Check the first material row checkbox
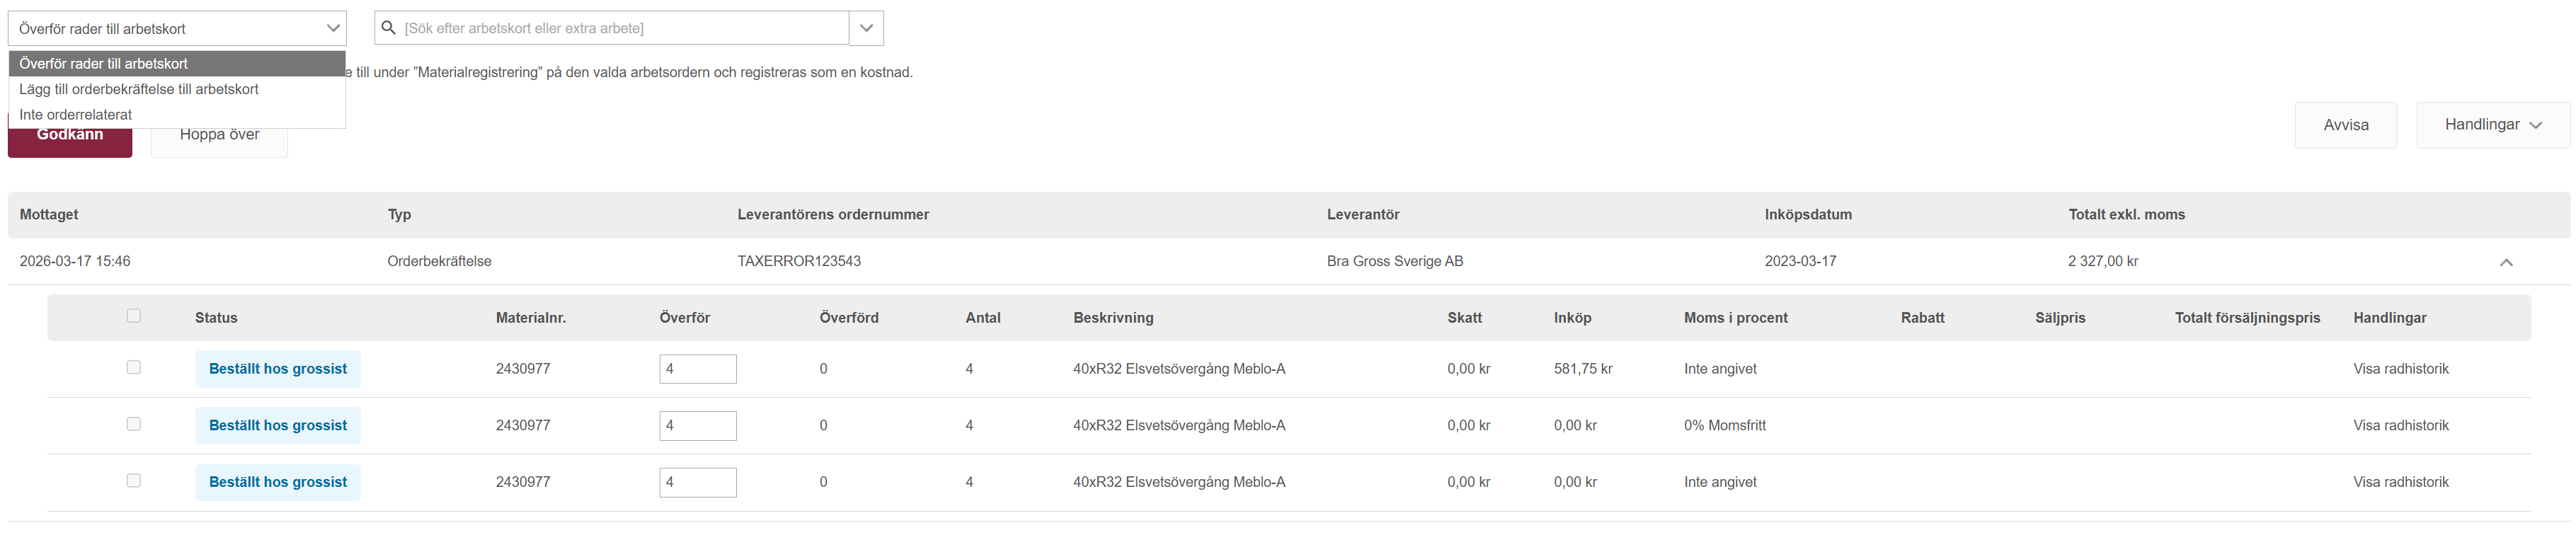2576x552 pixels. (x=134, y=367)
